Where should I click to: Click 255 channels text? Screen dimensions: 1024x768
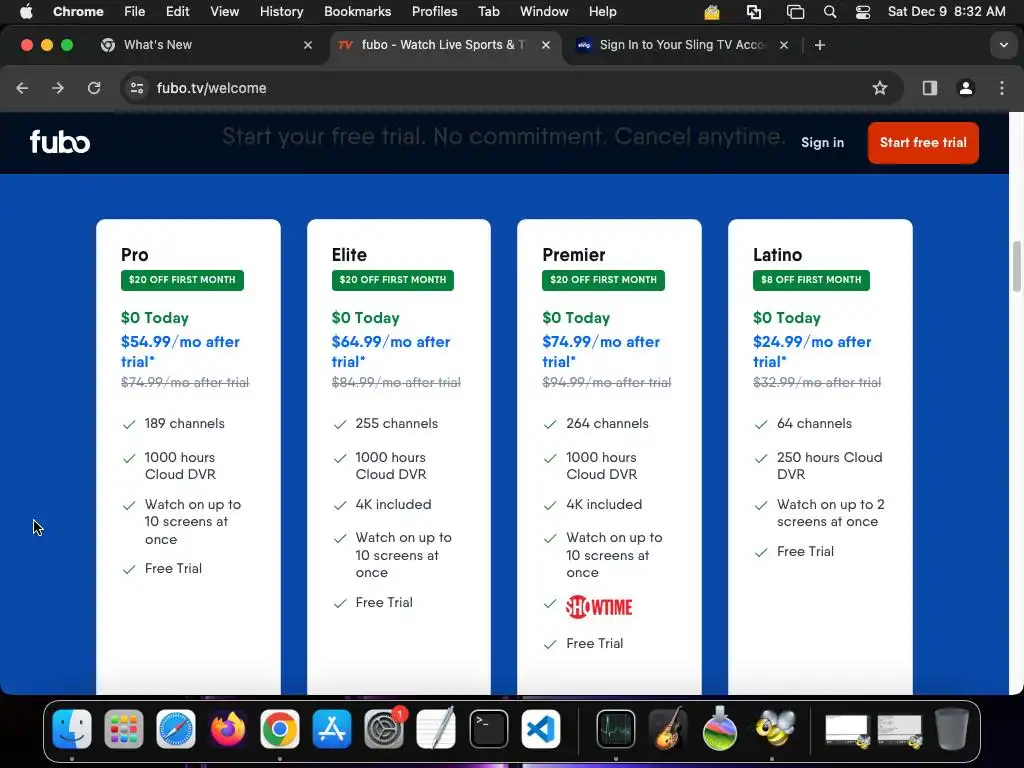pos(396,424)
